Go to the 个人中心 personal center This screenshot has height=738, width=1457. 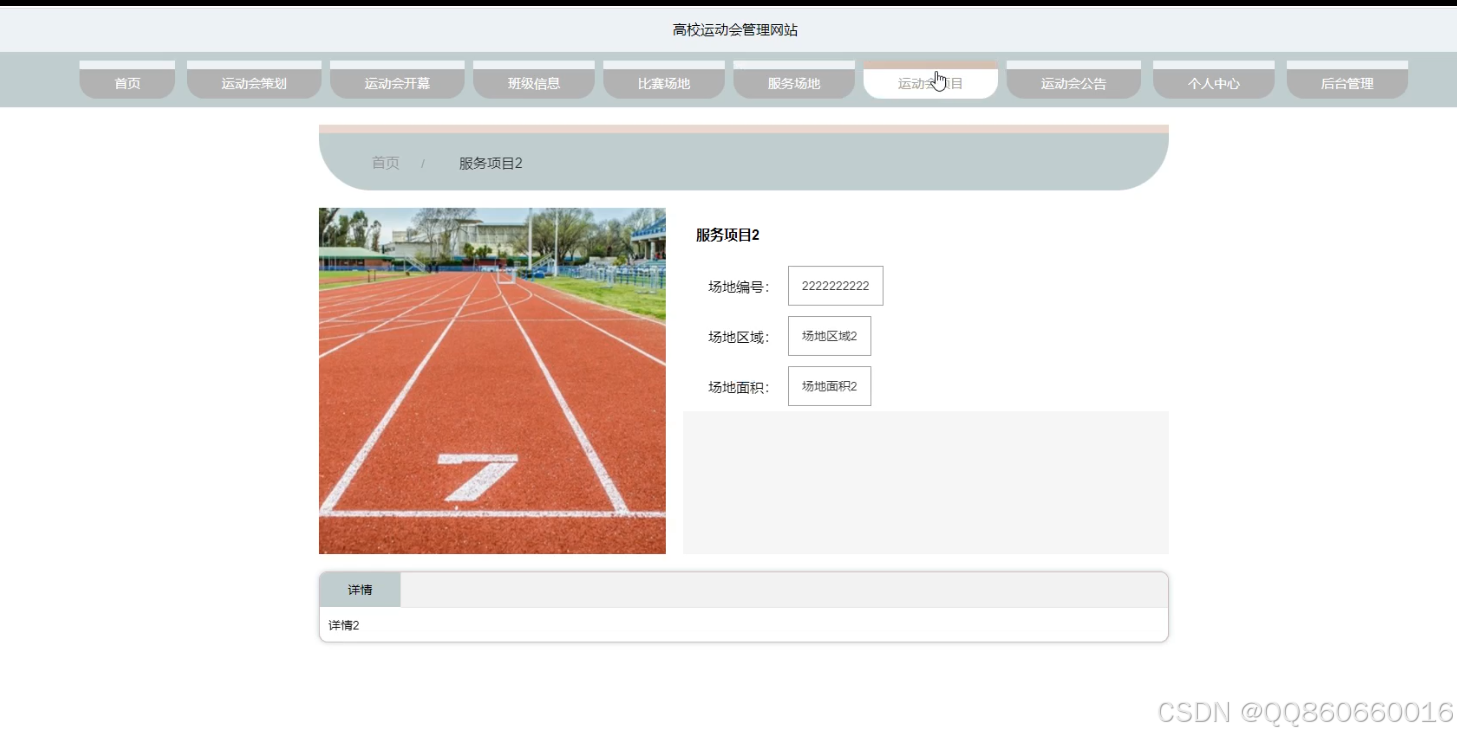click(x=1213, y=83)
